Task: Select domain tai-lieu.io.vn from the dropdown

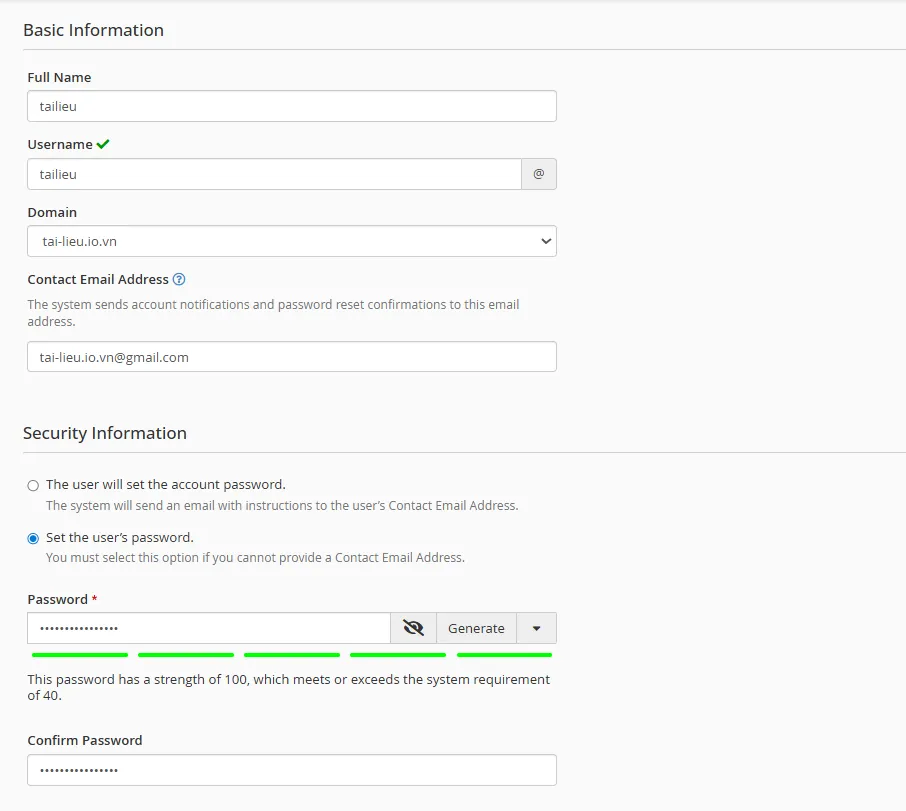Action: click(x=292, y=240)
